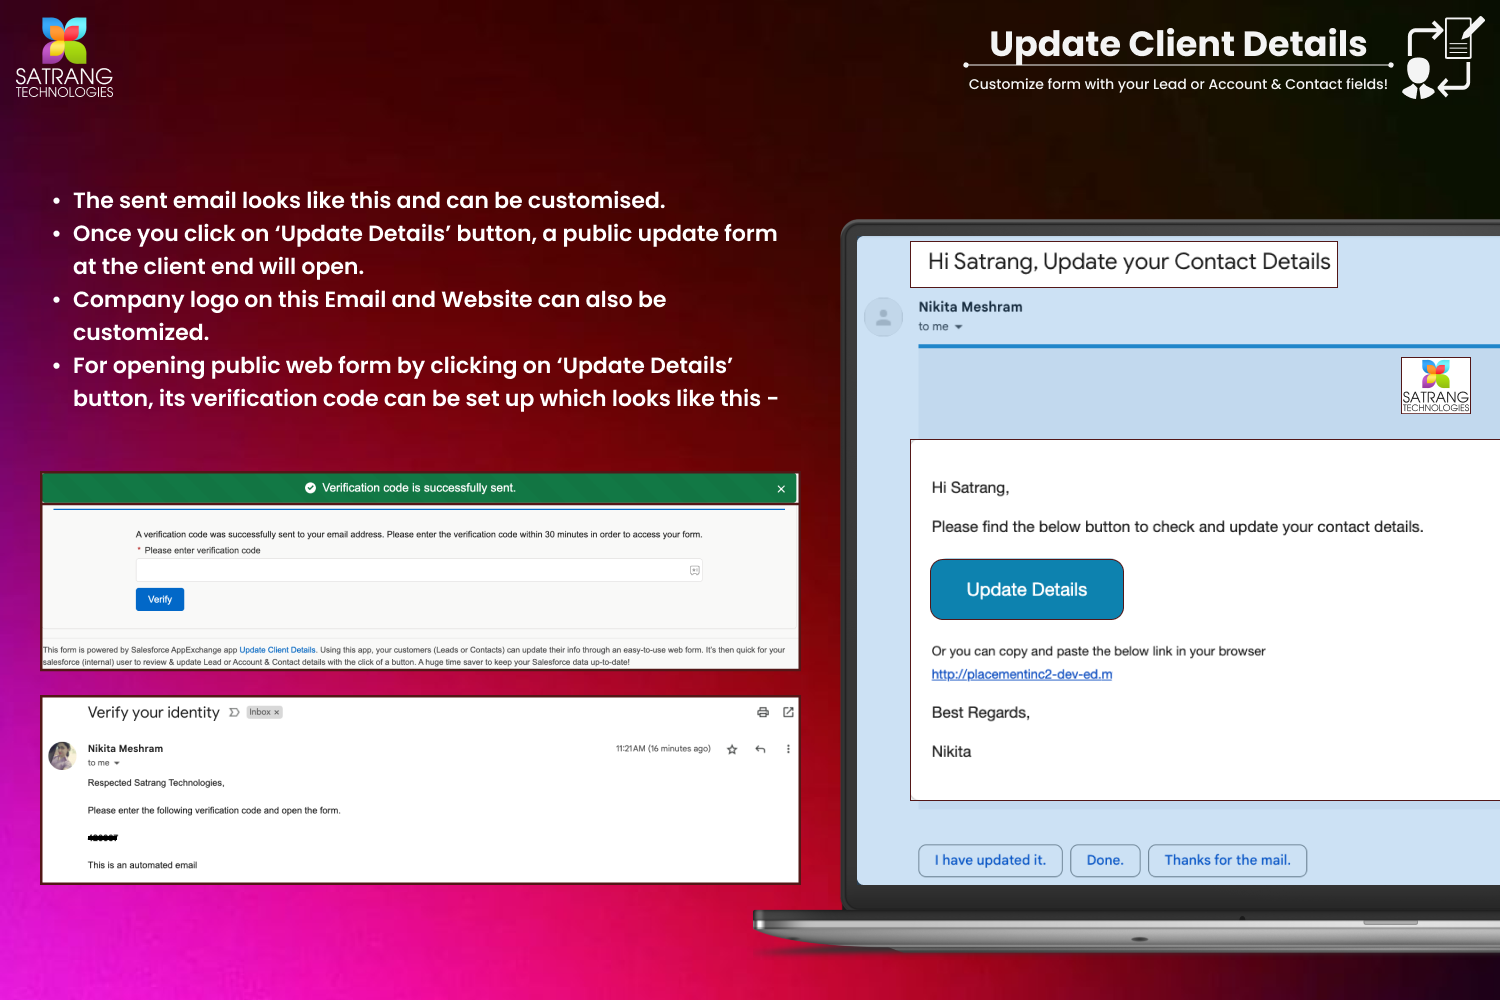
Task: Remove the Inbox label from the email
Action: pyautogui.click(x=277, y=712)
